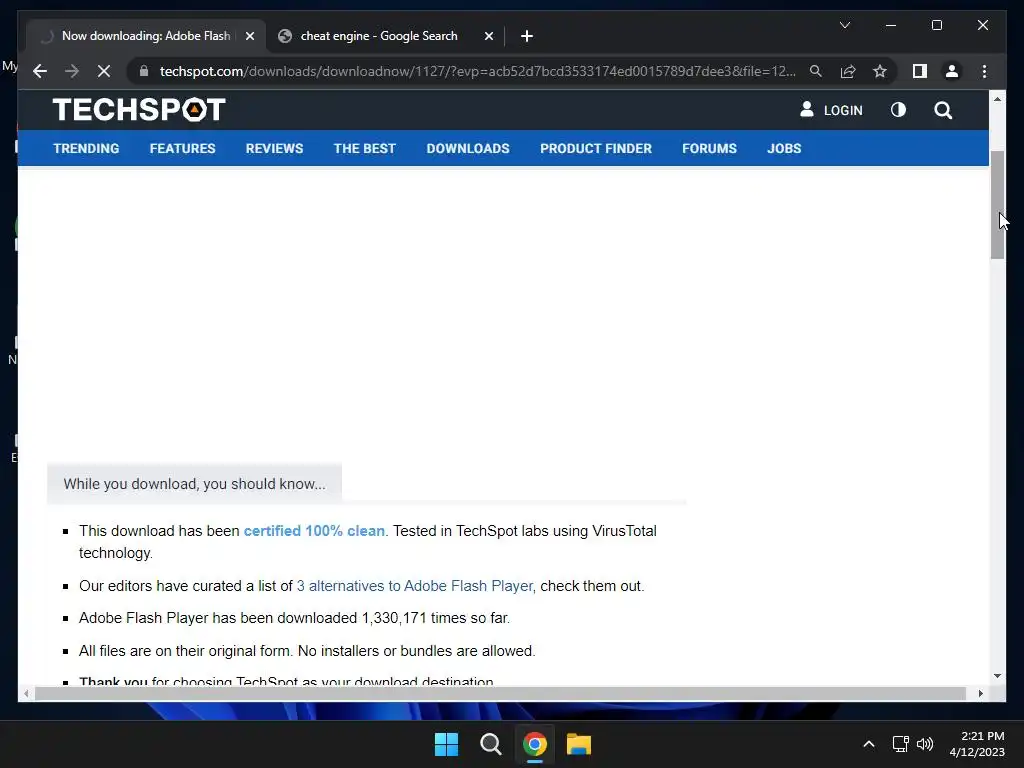Click the scroll up arrow of the page

[997, 99]
